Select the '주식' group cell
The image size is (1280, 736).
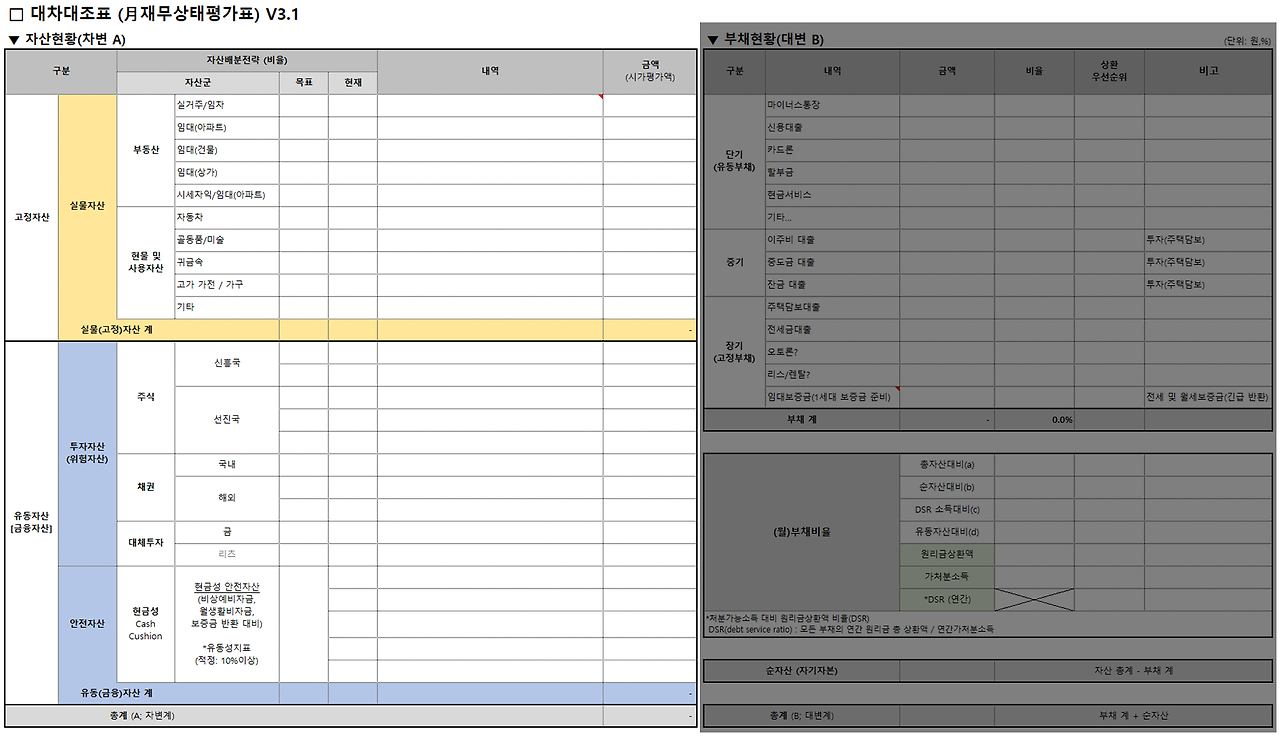point(146,397)
